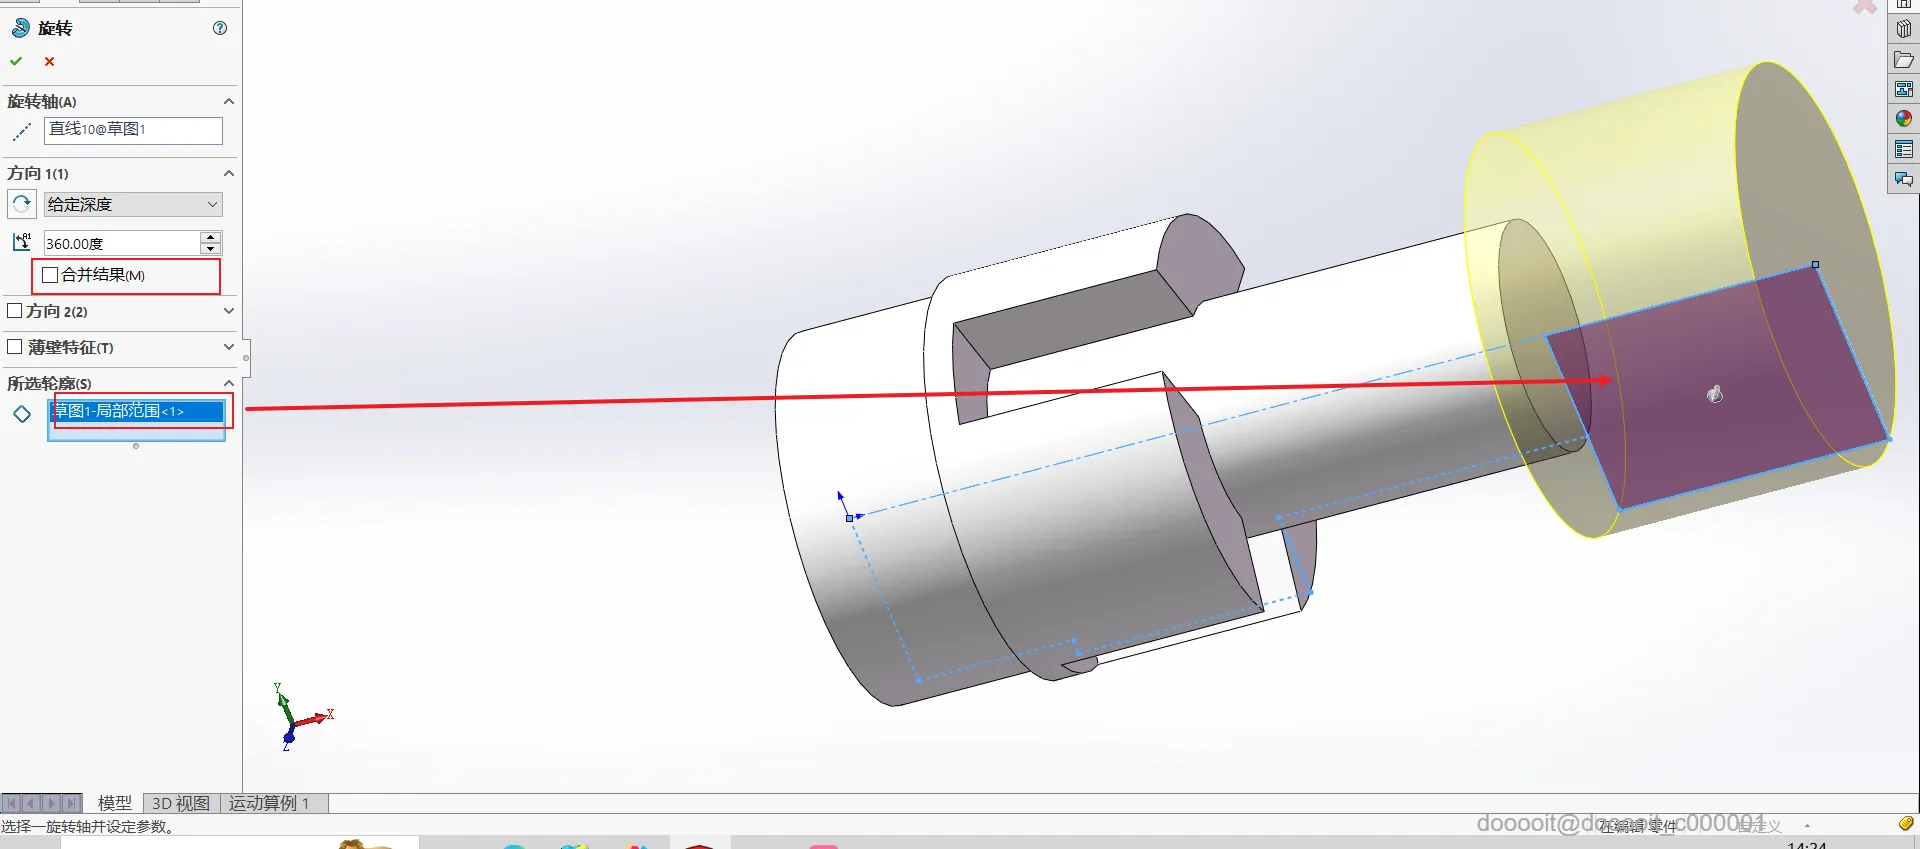Expand the 薄壁特征 section chevron

pyautogui.click(x=229, y=347)
